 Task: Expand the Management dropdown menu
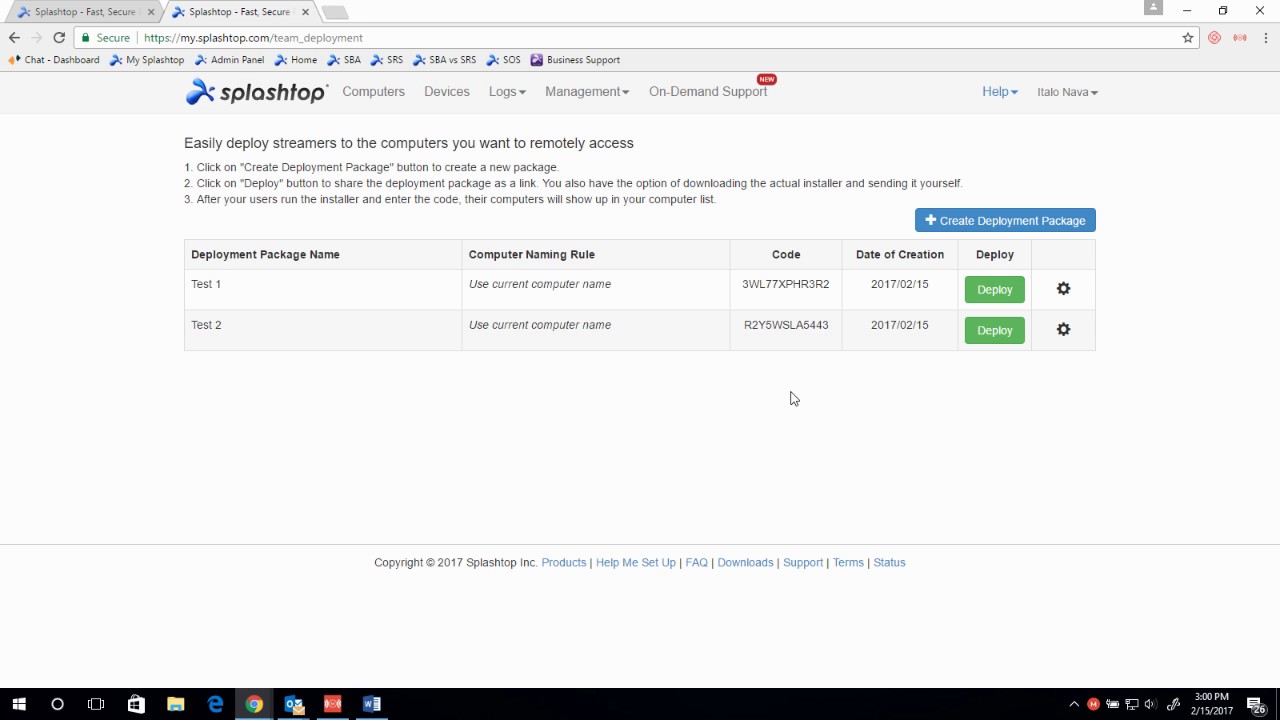[587, 92]
